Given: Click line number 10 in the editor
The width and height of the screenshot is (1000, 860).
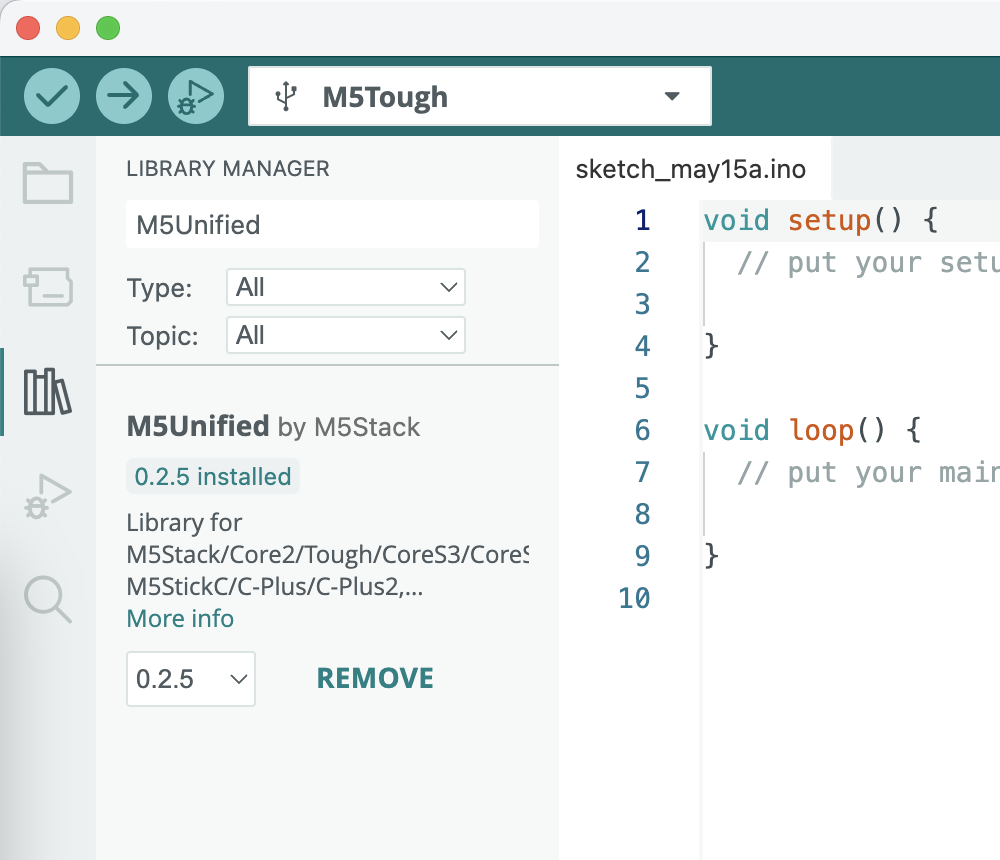Looking at the screenshot, I should (634, 598).
